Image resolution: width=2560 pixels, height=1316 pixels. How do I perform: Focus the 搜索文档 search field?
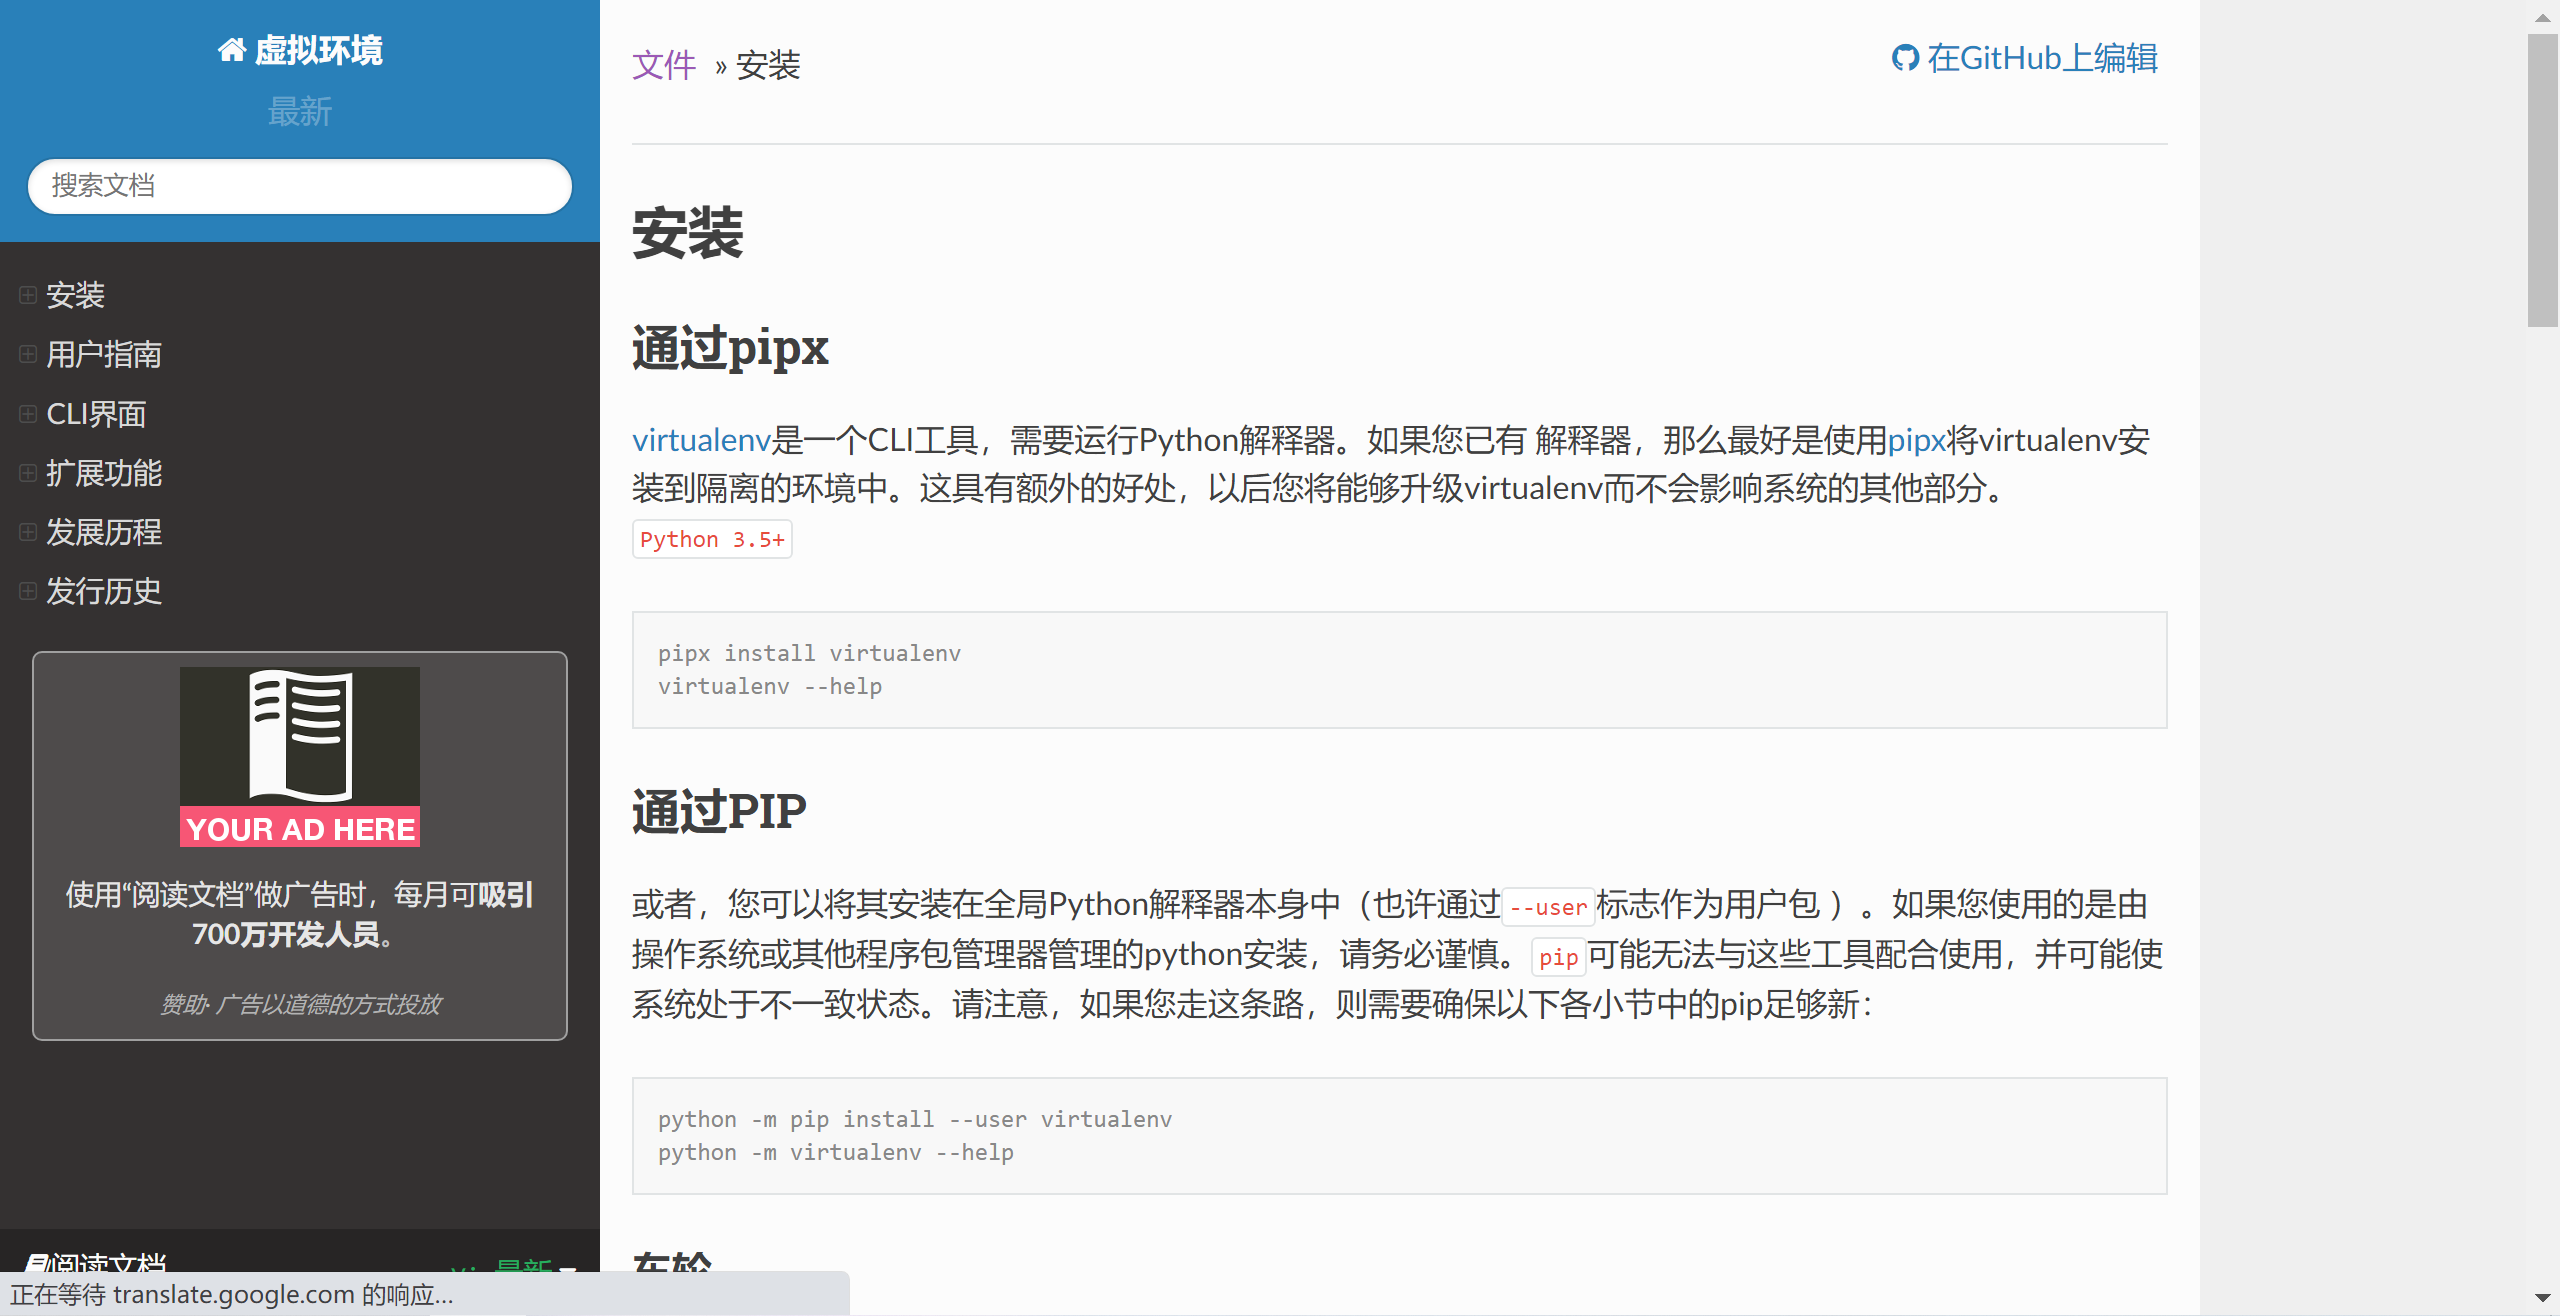pos(300,186)
